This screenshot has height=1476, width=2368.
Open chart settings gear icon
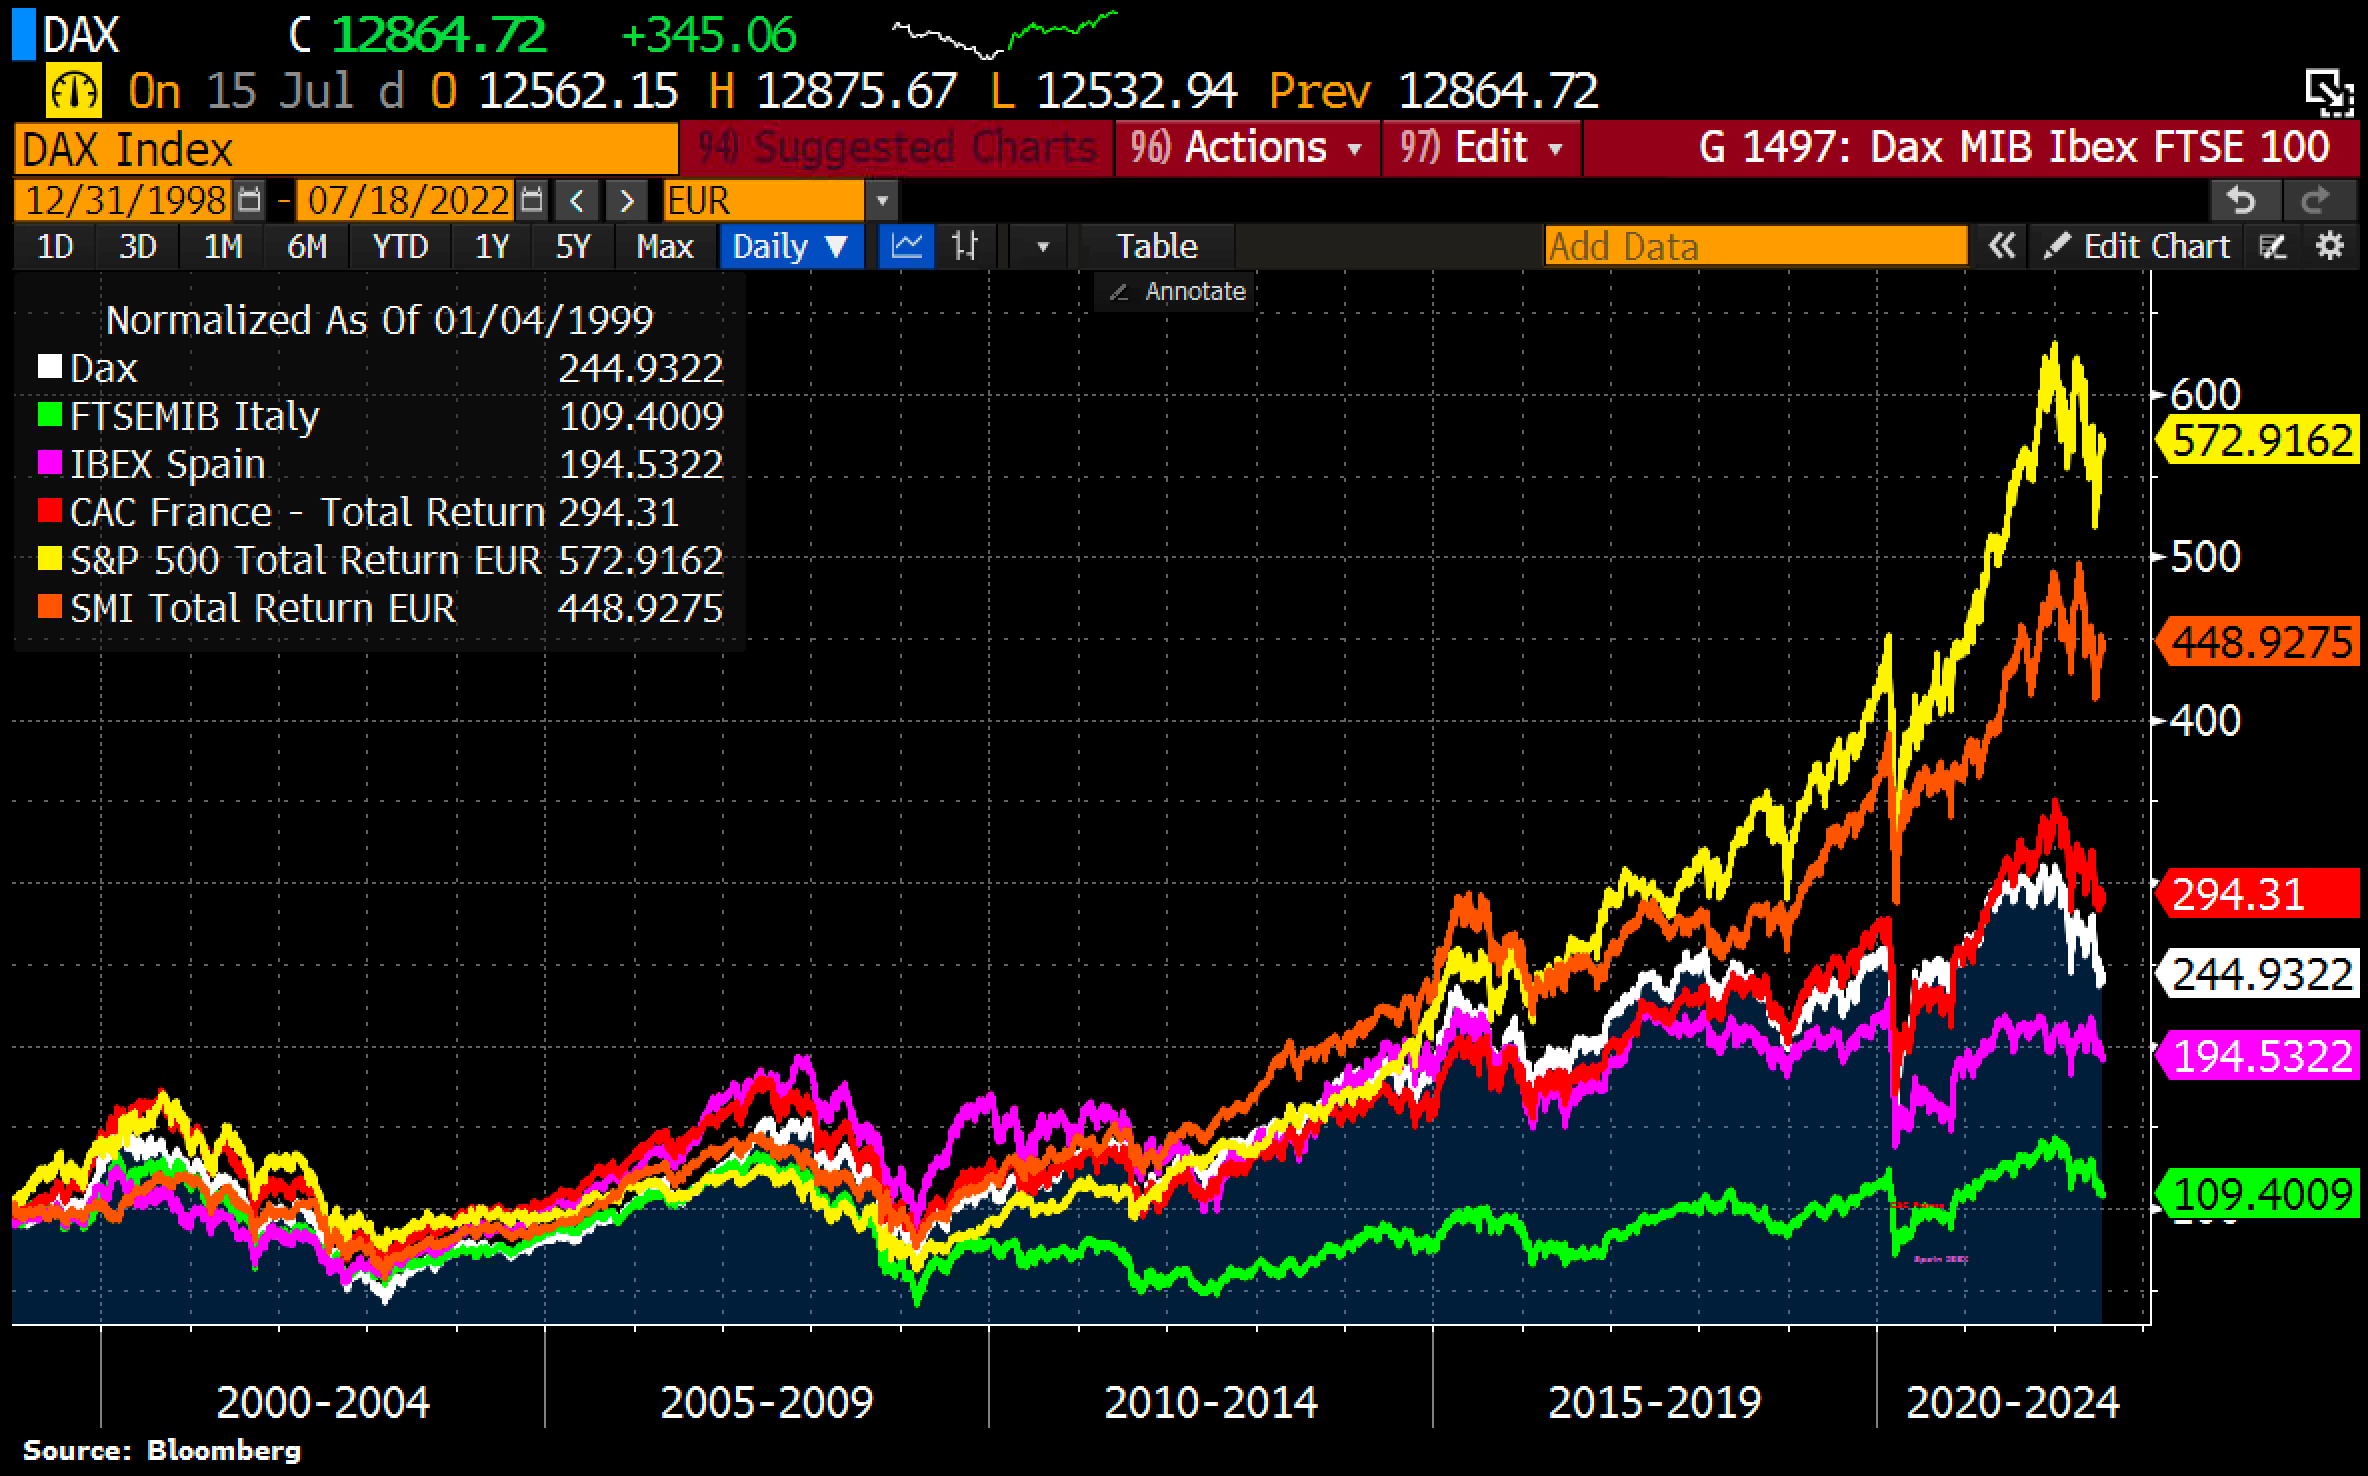pyautogui.click(x=2331, y=246)
